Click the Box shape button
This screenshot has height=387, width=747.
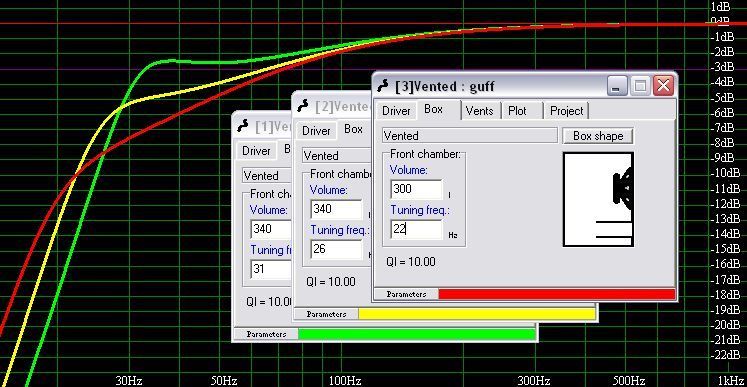[598, 136]
